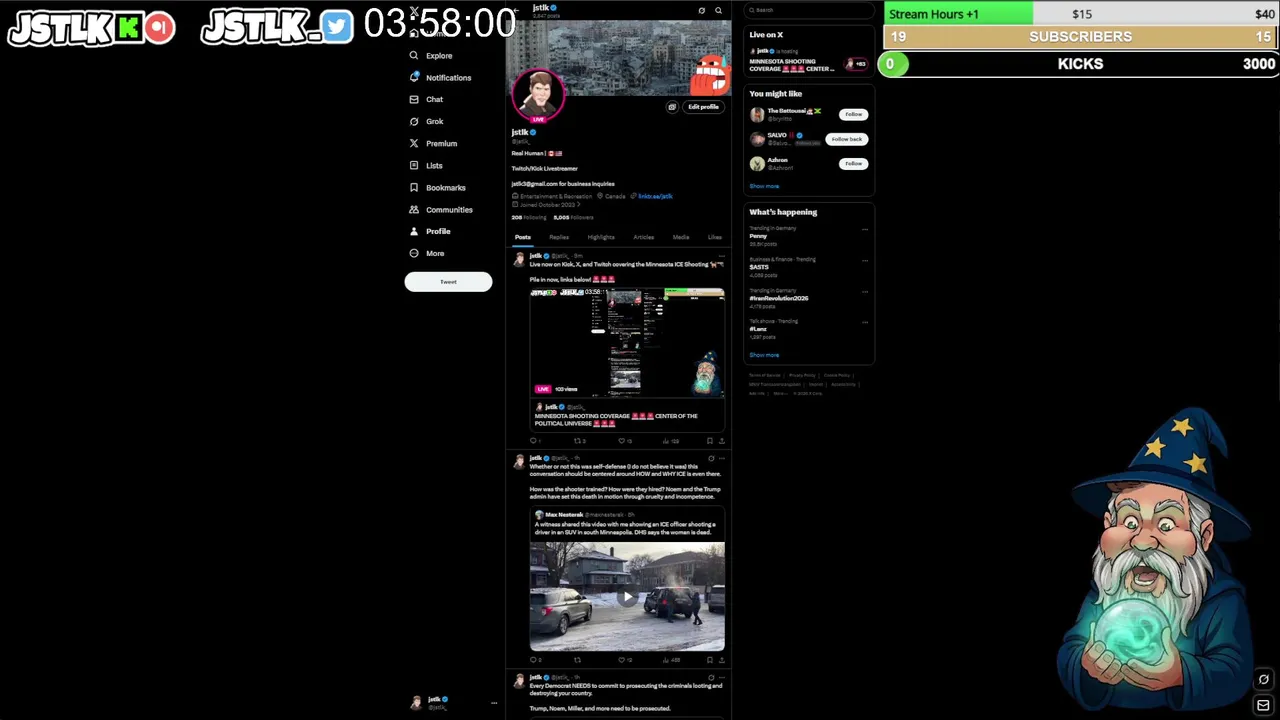Open the #IranRevolution2026 trend

779,298
